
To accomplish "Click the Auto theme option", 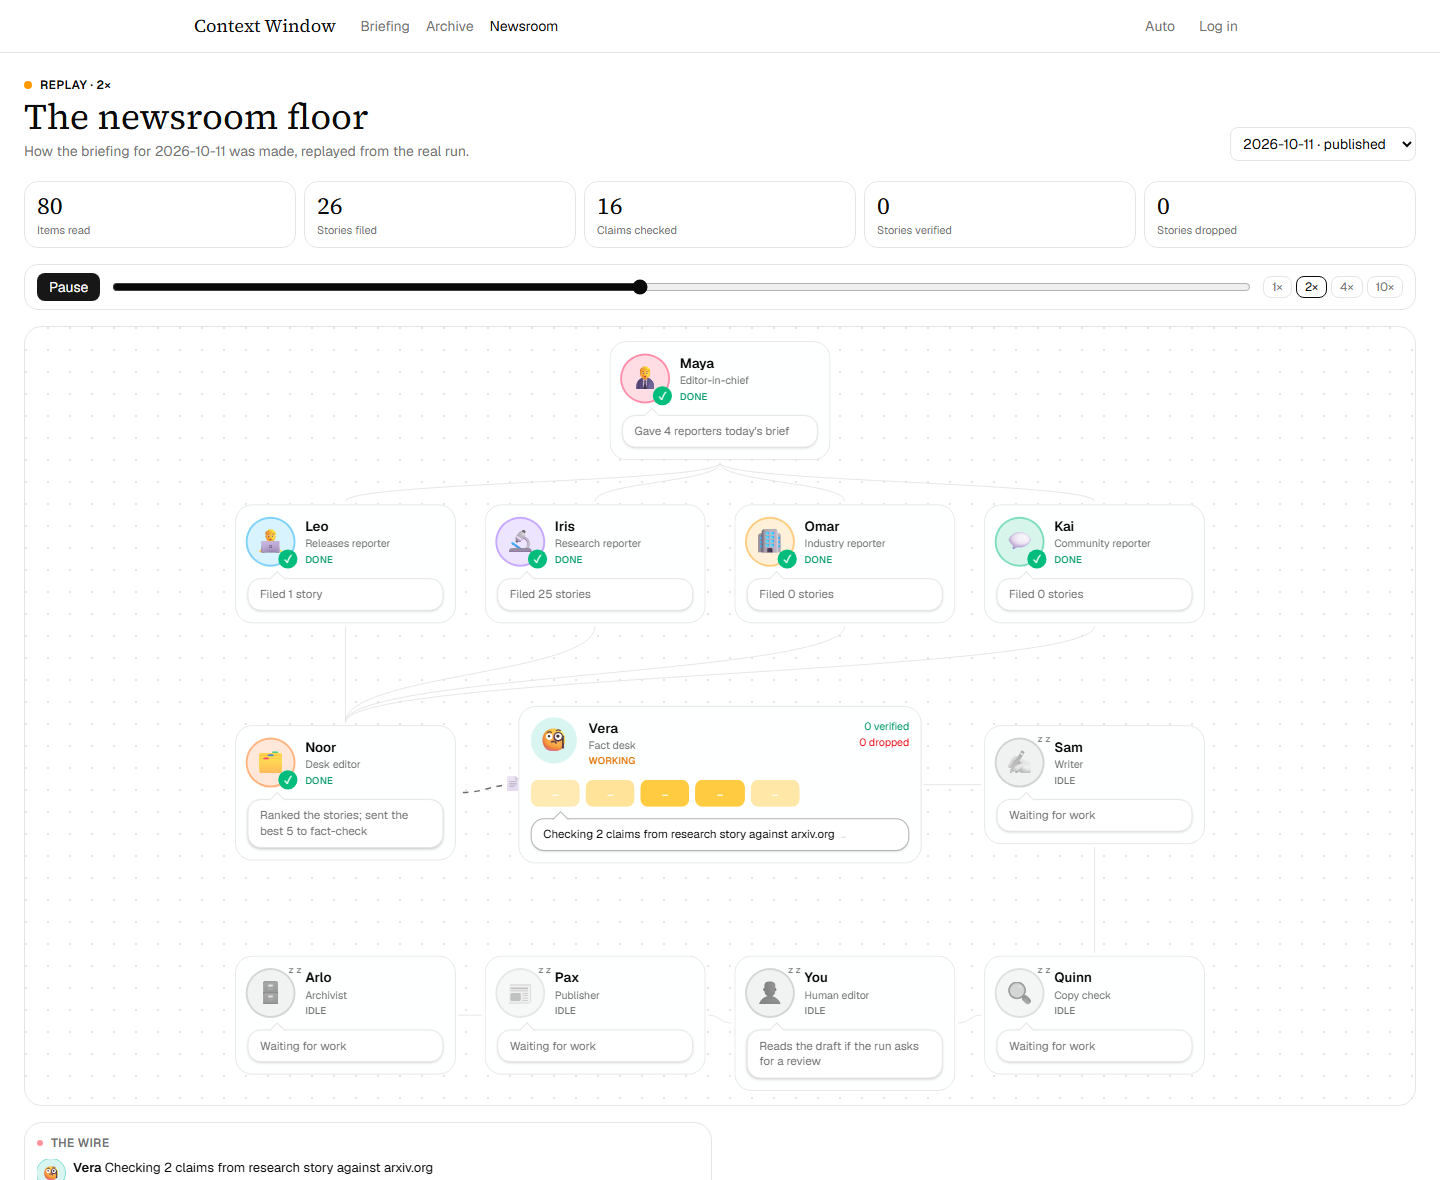I will click(x=1160, y=26).
